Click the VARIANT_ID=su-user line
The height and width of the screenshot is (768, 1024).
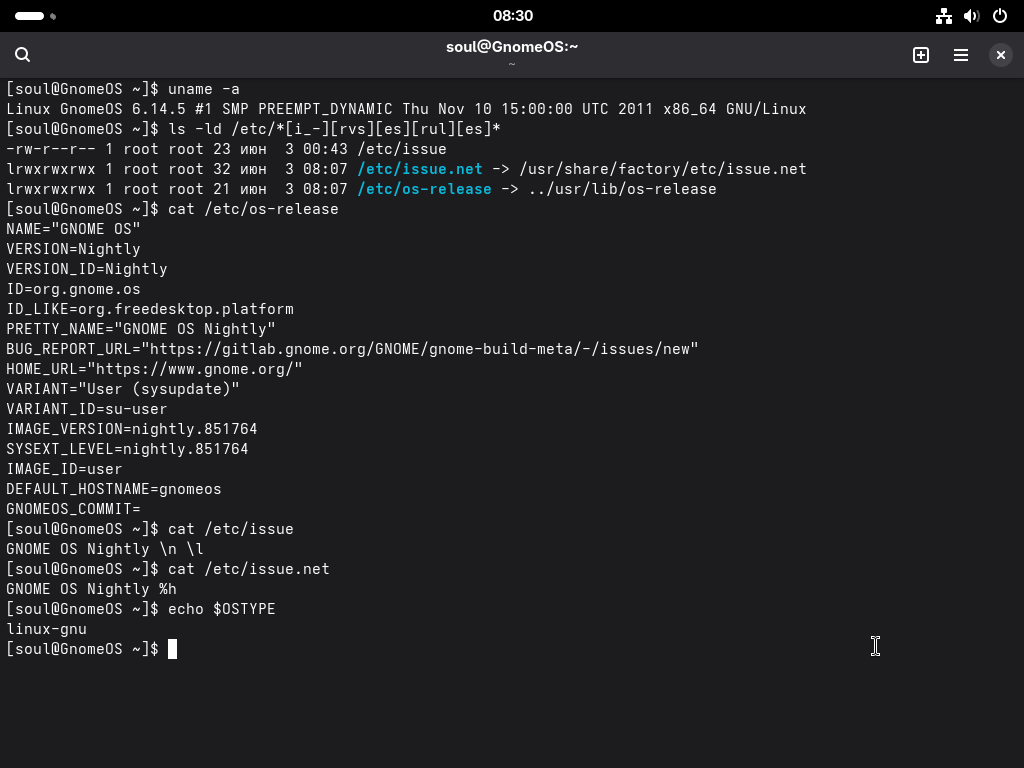(87, 409)
